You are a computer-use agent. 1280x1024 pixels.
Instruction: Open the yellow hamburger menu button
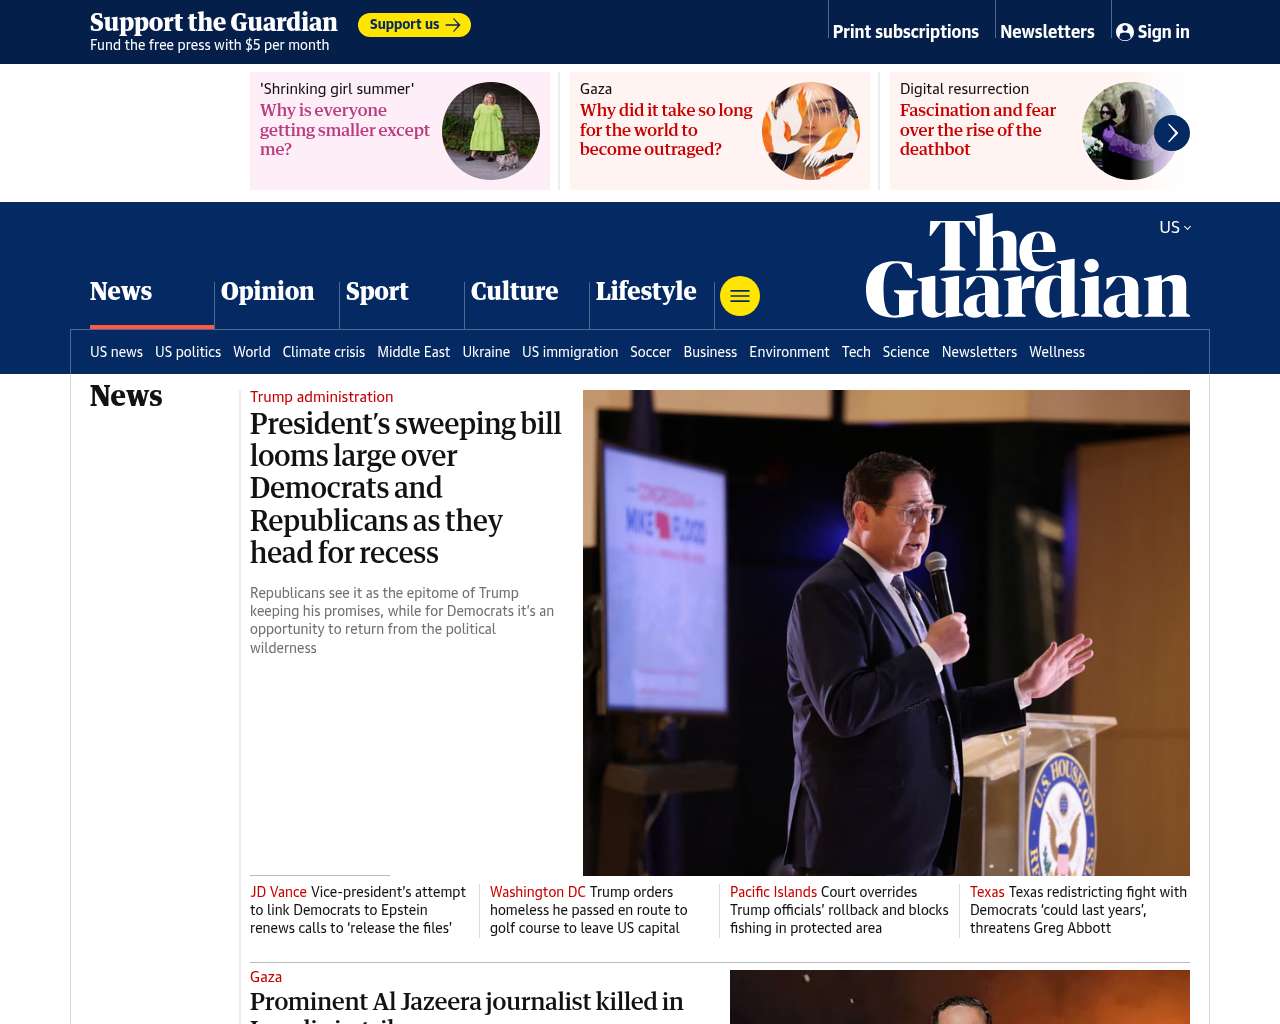740,296
